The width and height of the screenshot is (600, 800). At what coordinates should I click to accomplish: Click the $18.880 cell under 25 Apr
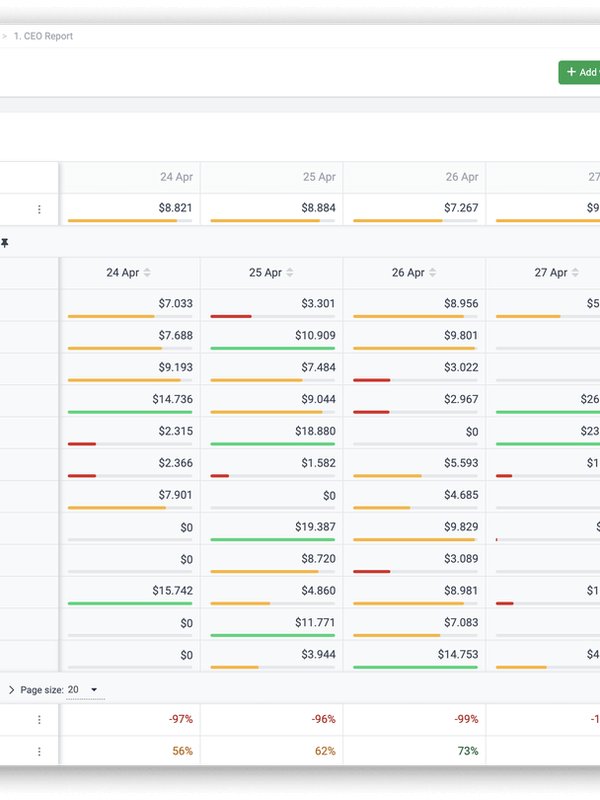pos(272,431)
